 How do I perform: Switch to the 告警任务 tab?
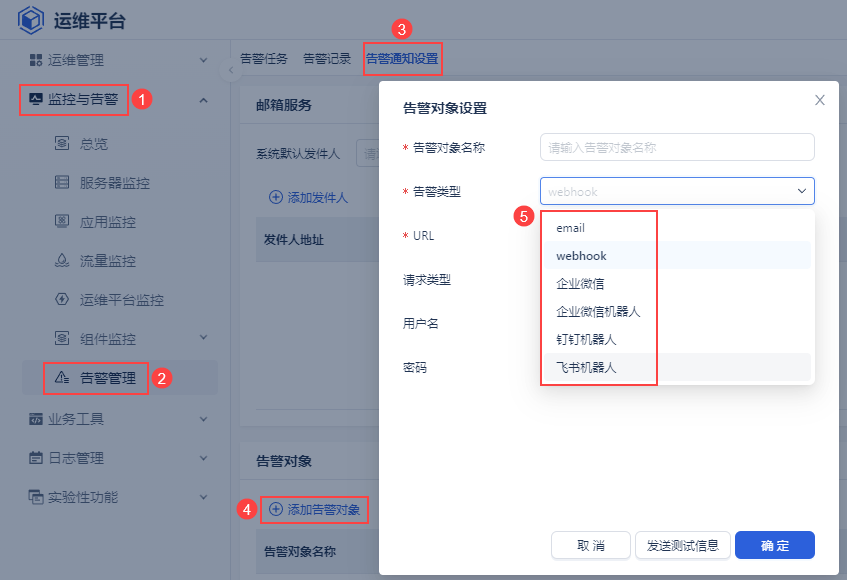pyautogui.click(x=264, y=58)
